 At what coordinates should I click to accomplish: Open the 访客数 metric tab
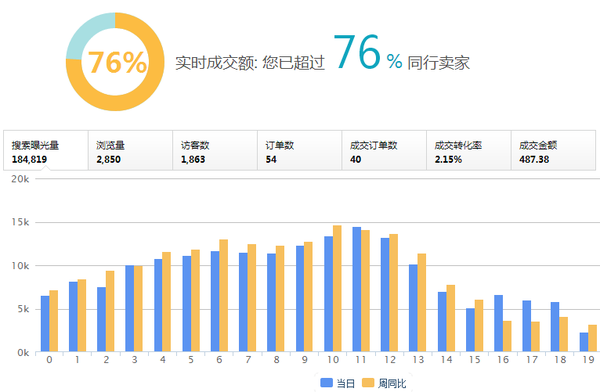tap(215, 150)
